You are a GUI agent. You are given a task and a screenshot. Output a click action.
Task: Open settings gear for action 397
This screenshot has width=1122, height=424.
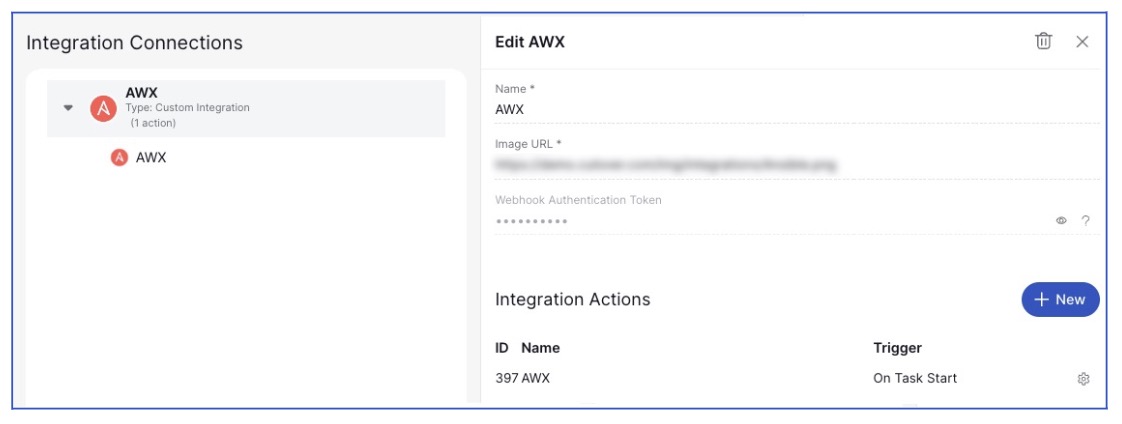(x=1083, y=379)
